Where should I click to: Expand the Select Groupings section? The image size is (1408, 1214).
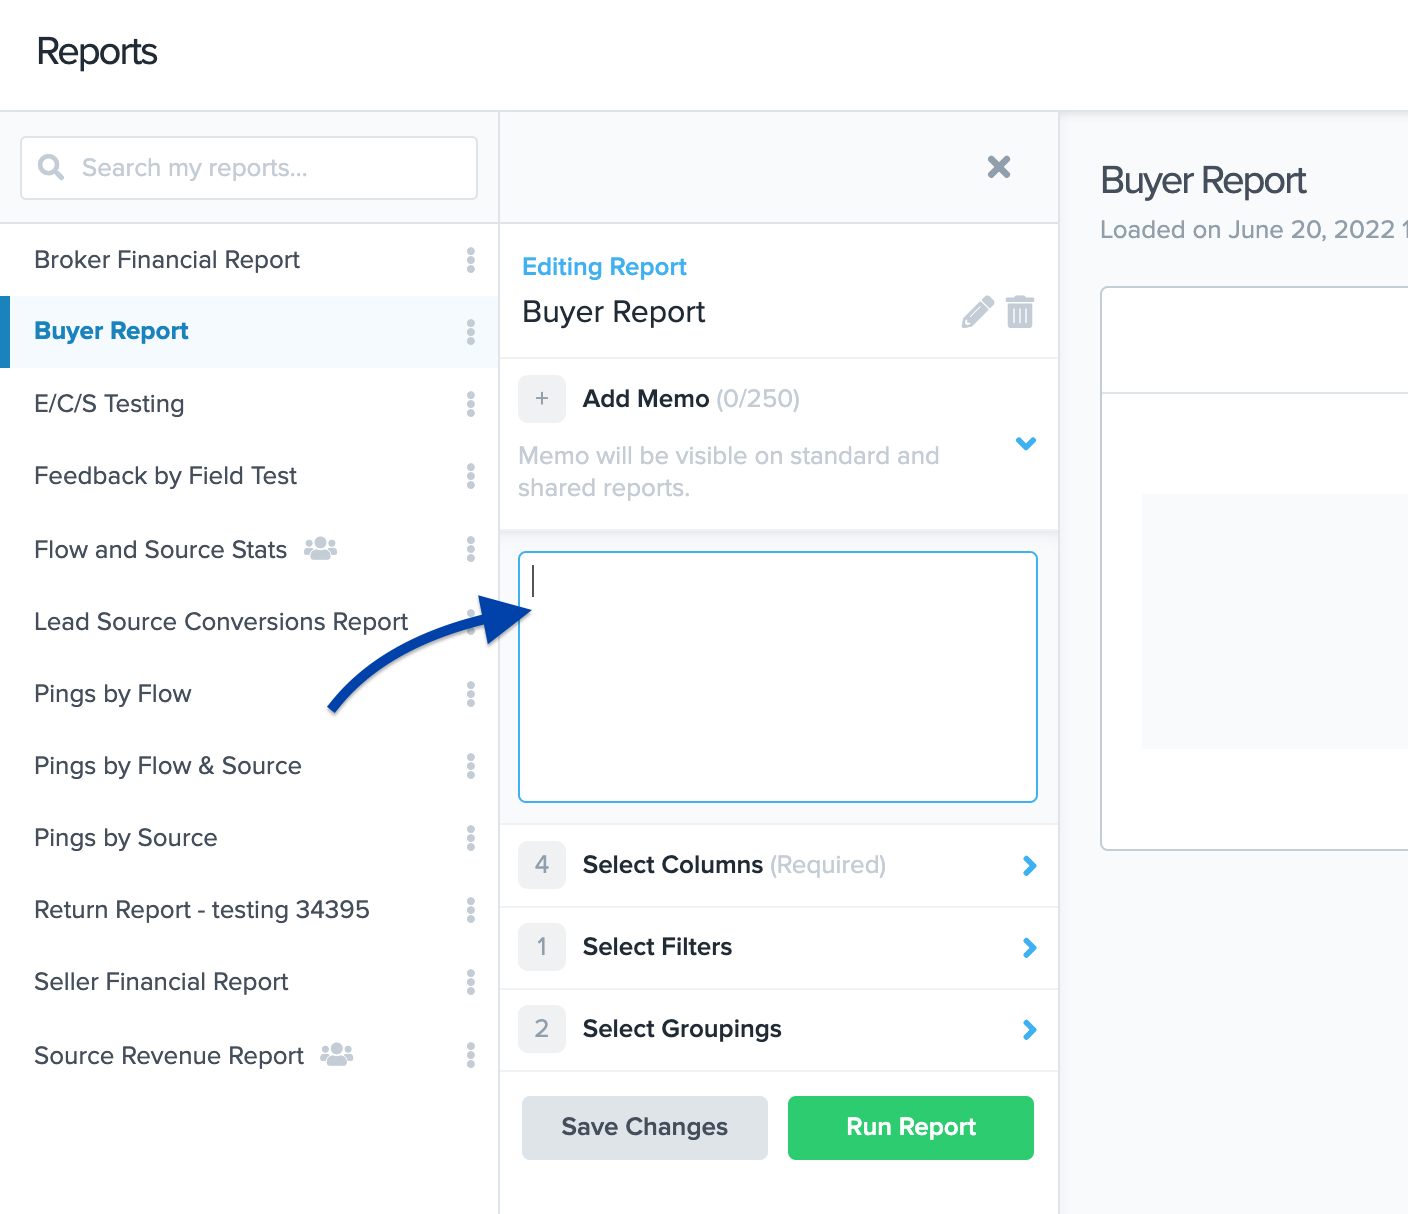[x=1029, y=1030]
